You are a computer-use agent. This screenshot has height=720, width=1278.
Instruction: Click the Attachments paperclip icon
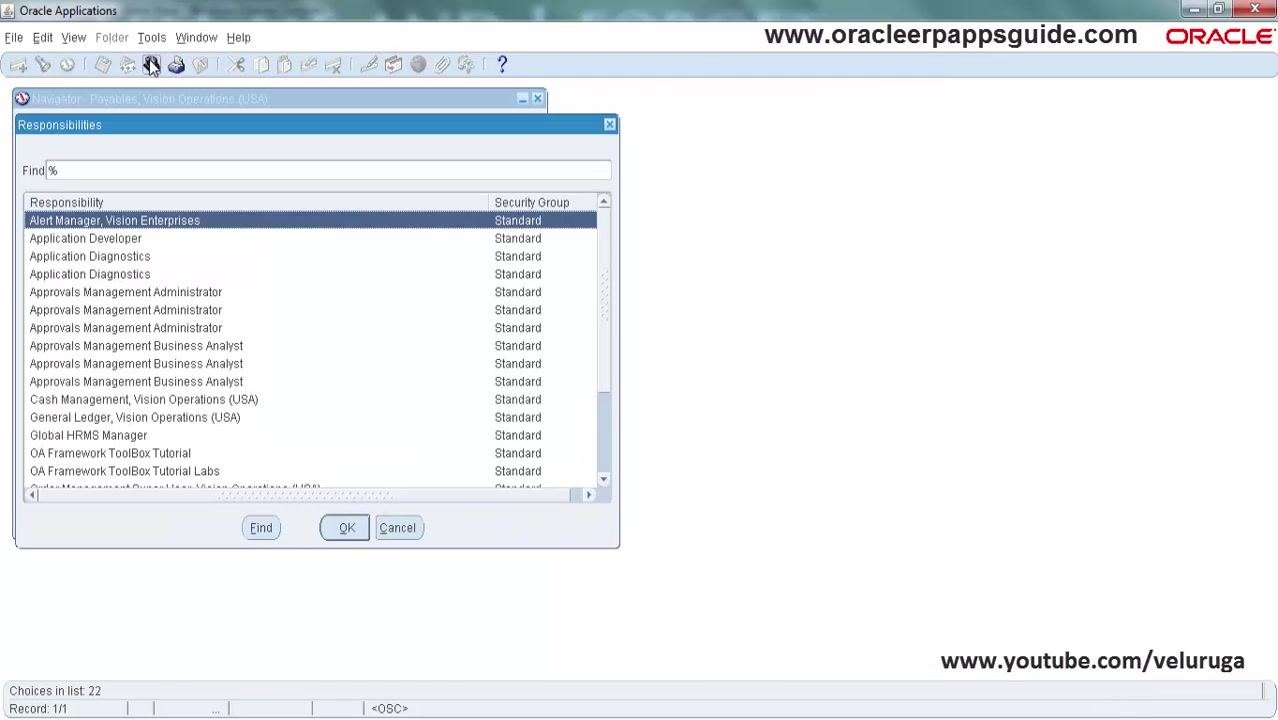click(x=442, y=65)
